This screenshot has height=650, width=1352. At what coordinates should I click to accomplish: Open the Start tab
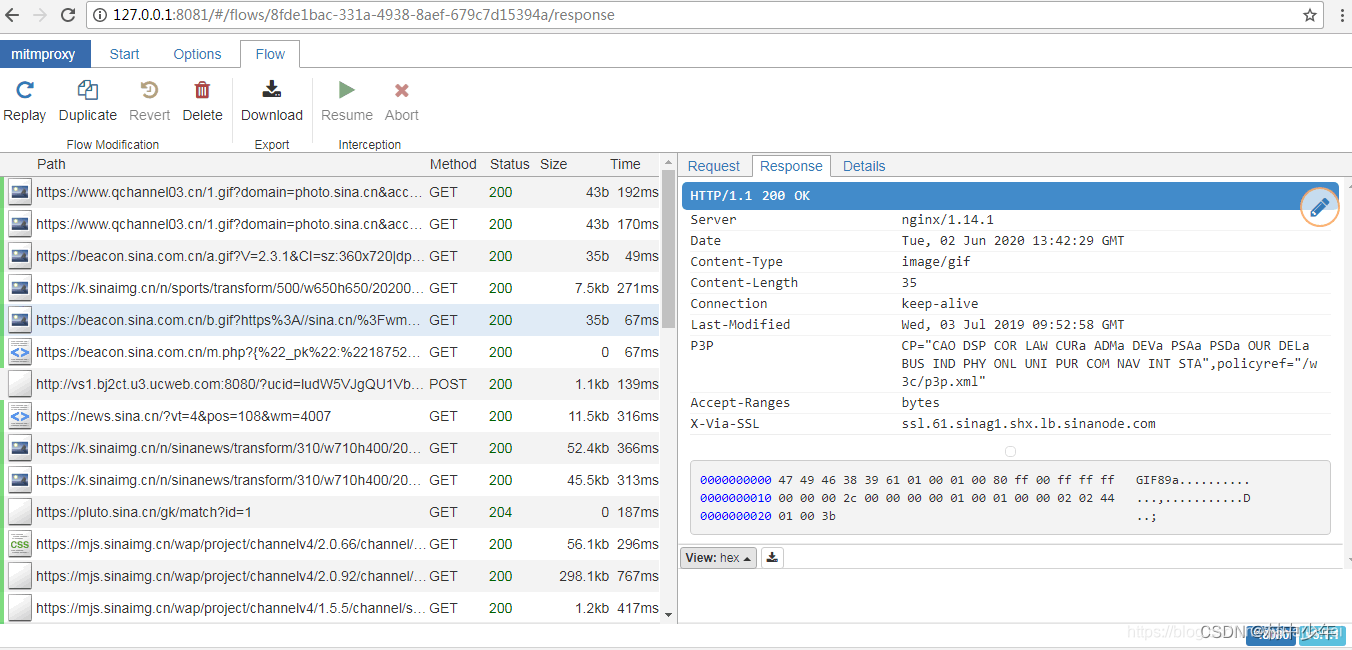(125, 54)
